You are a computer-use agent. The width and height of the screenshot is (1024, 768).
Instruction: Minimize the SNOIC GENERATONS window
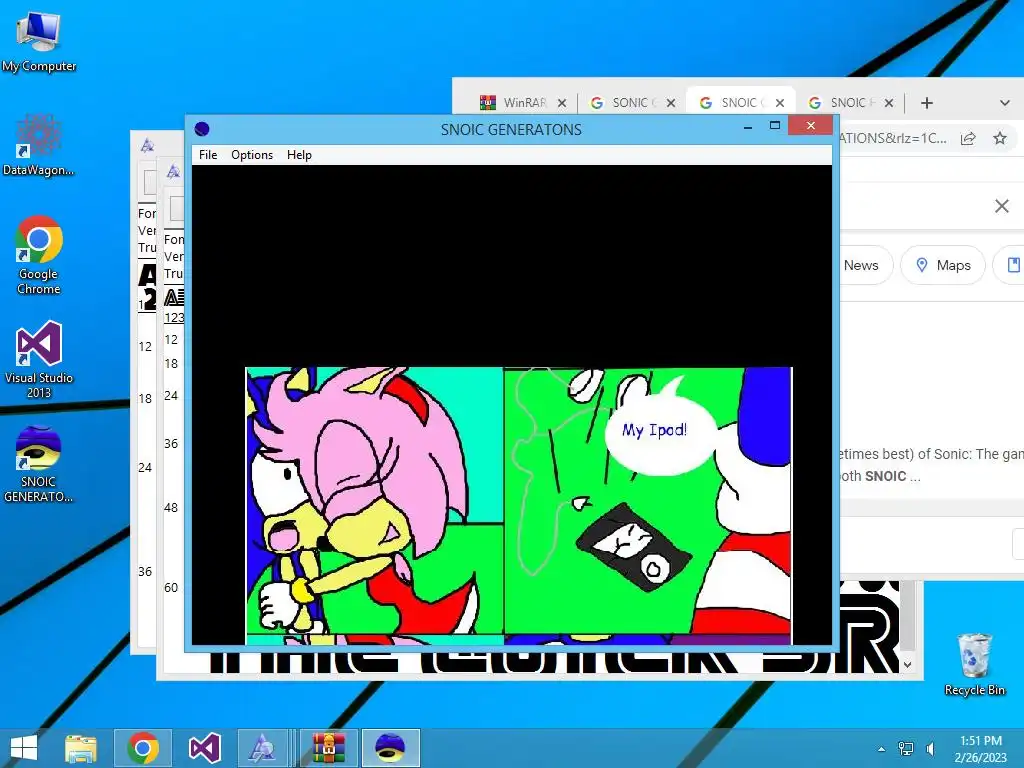tap(748, 127)
